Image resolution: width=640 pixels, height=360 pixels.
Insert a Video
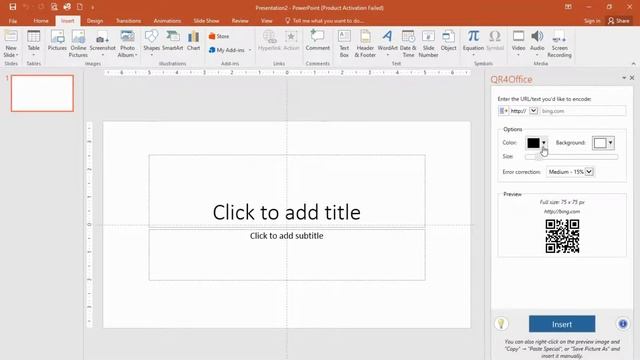pos(518,42)
